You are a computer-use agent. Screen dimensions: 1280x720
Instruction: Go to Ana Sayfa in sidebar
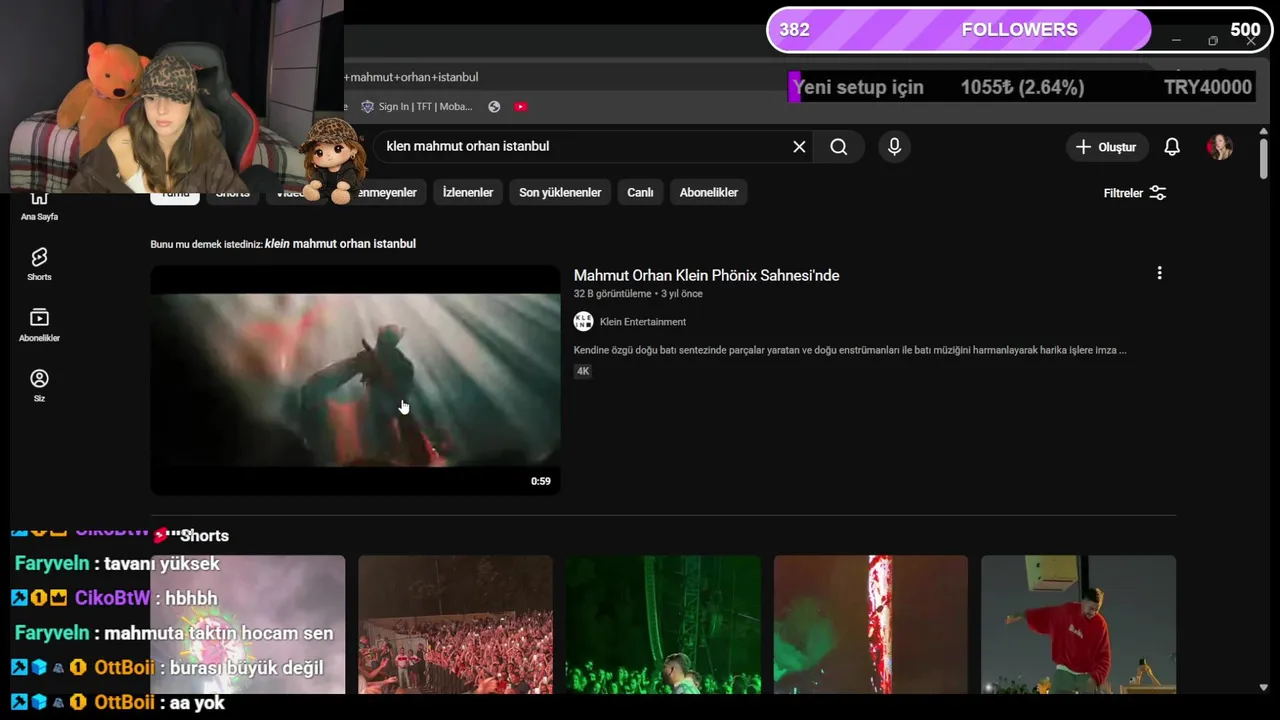coord(39,205)
